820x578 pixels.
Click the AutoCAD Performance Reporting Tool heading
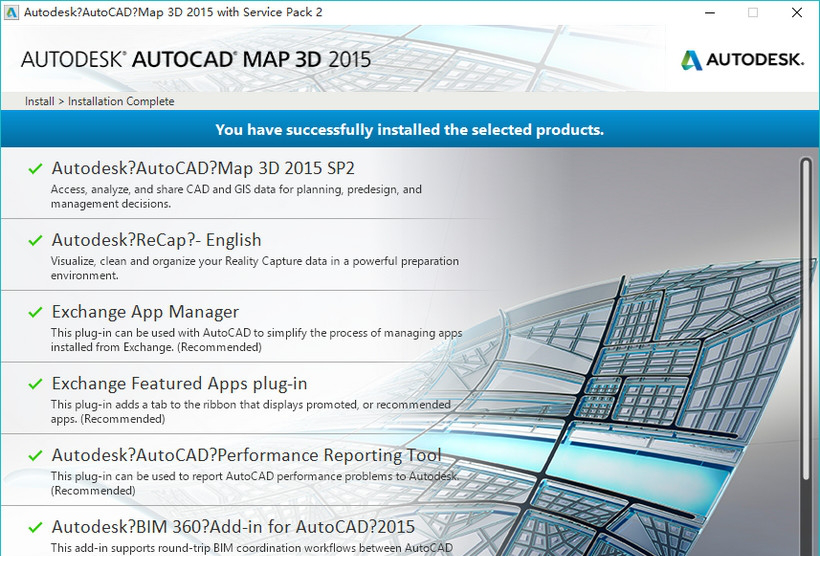tap(246, 455)
